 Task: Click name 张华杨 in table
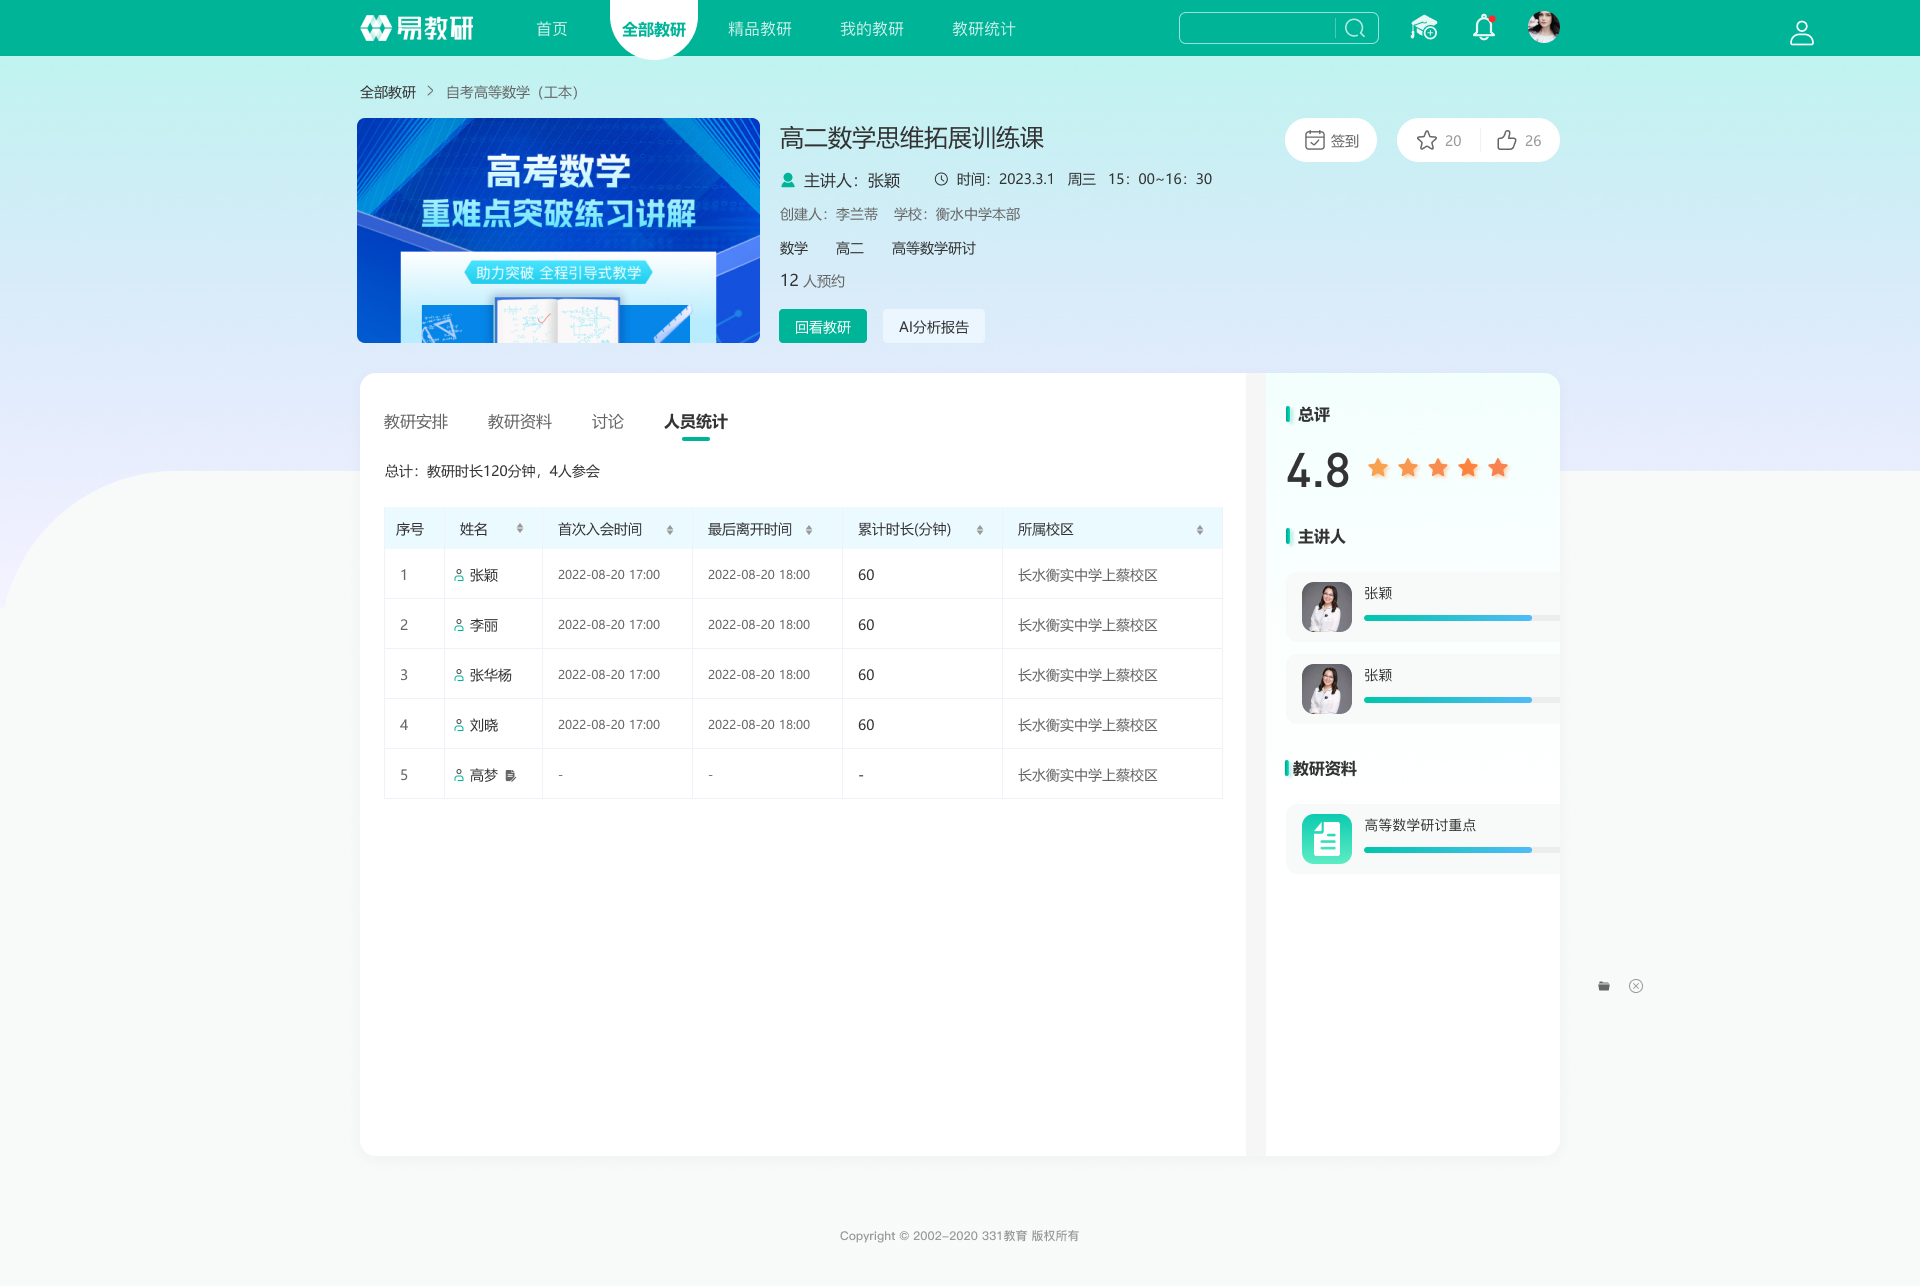(x=491, y=675)
